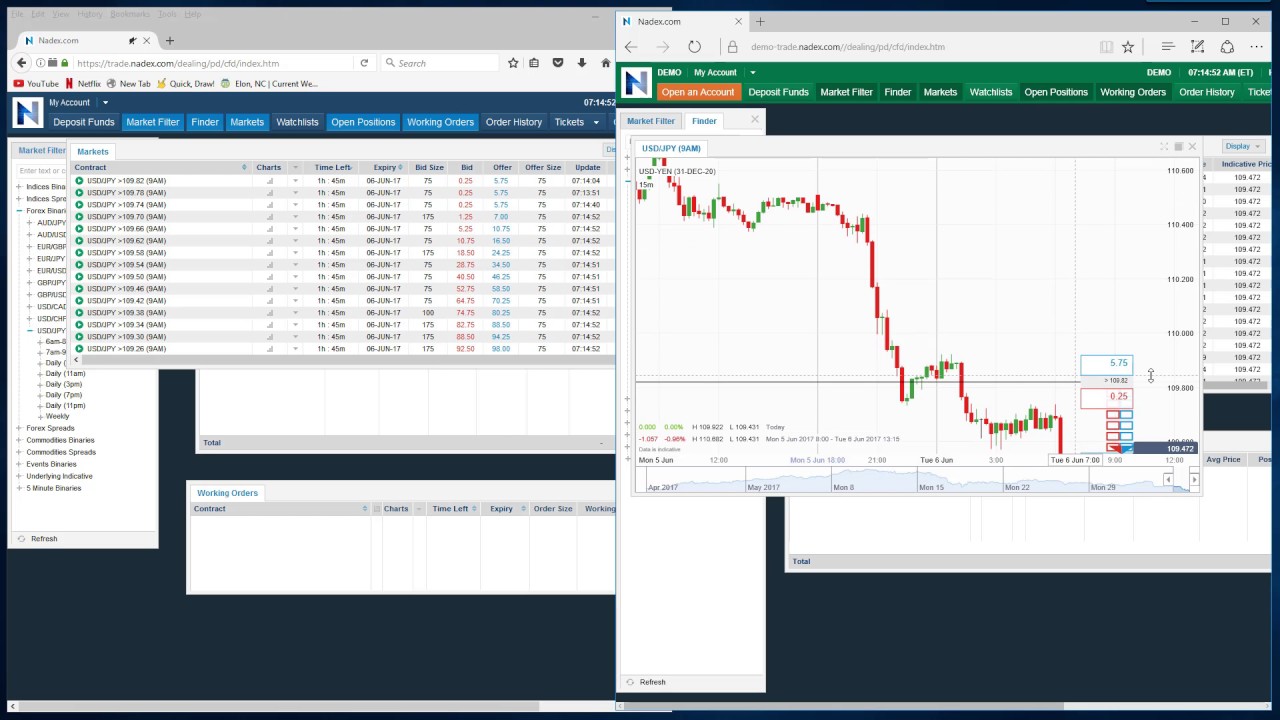
Task: Open a new tab in the Edge window
Action: pyautogui.click(x=760, y=21)
